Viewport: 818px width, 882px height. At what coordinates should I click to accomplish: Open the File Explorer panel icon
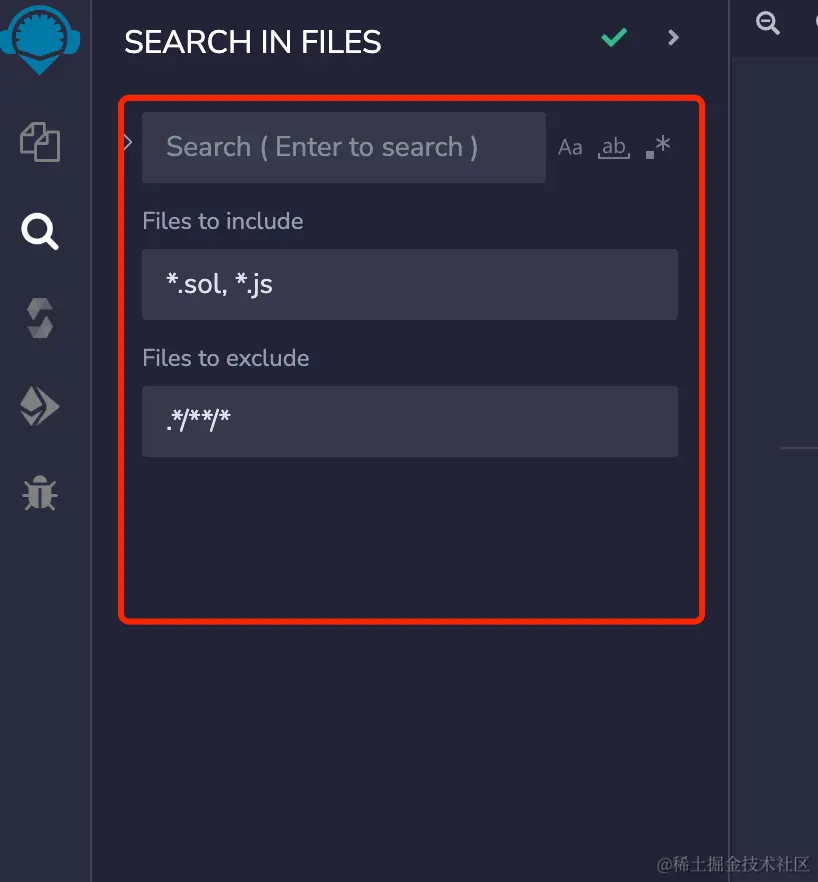(x=40, y=142)
